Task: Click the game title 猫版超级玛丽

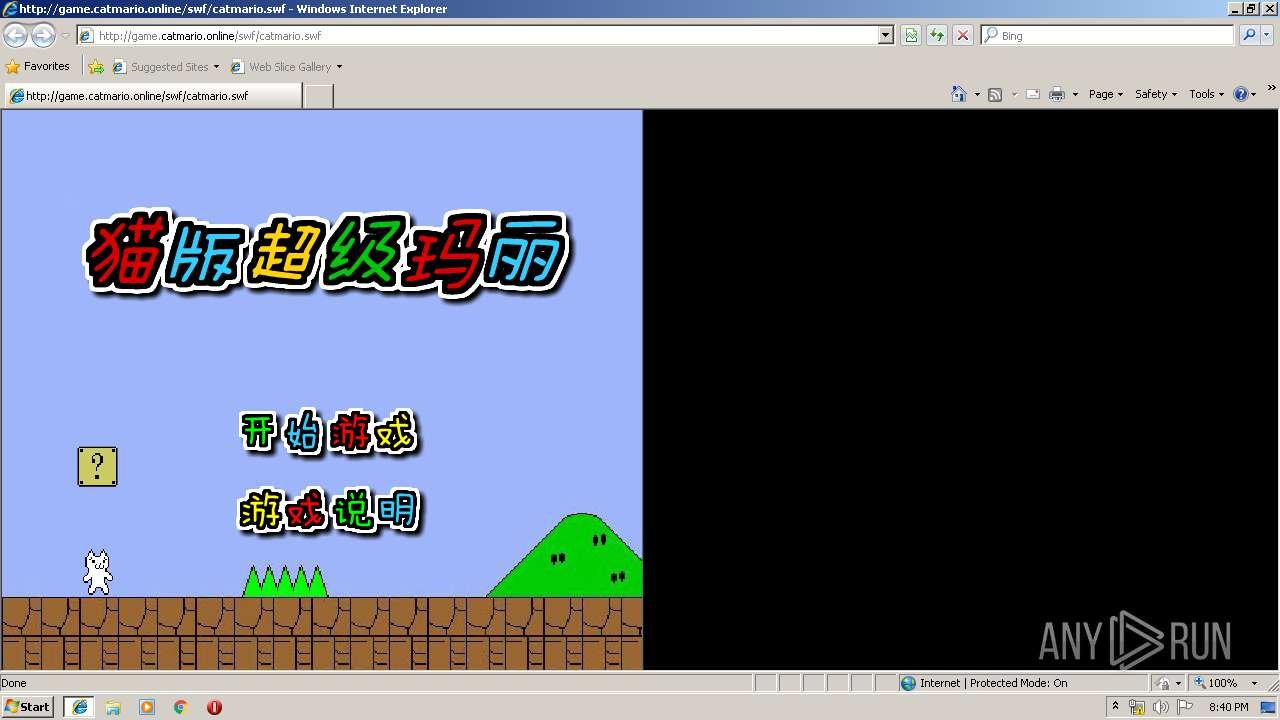Action: point(327,252)
